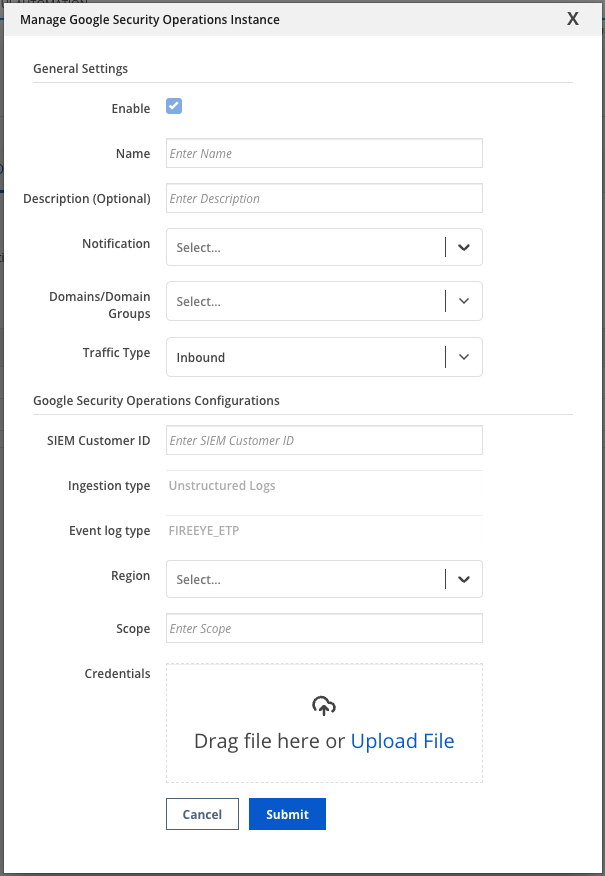
Task: Click the cloud upload icon
Action: 324,706
